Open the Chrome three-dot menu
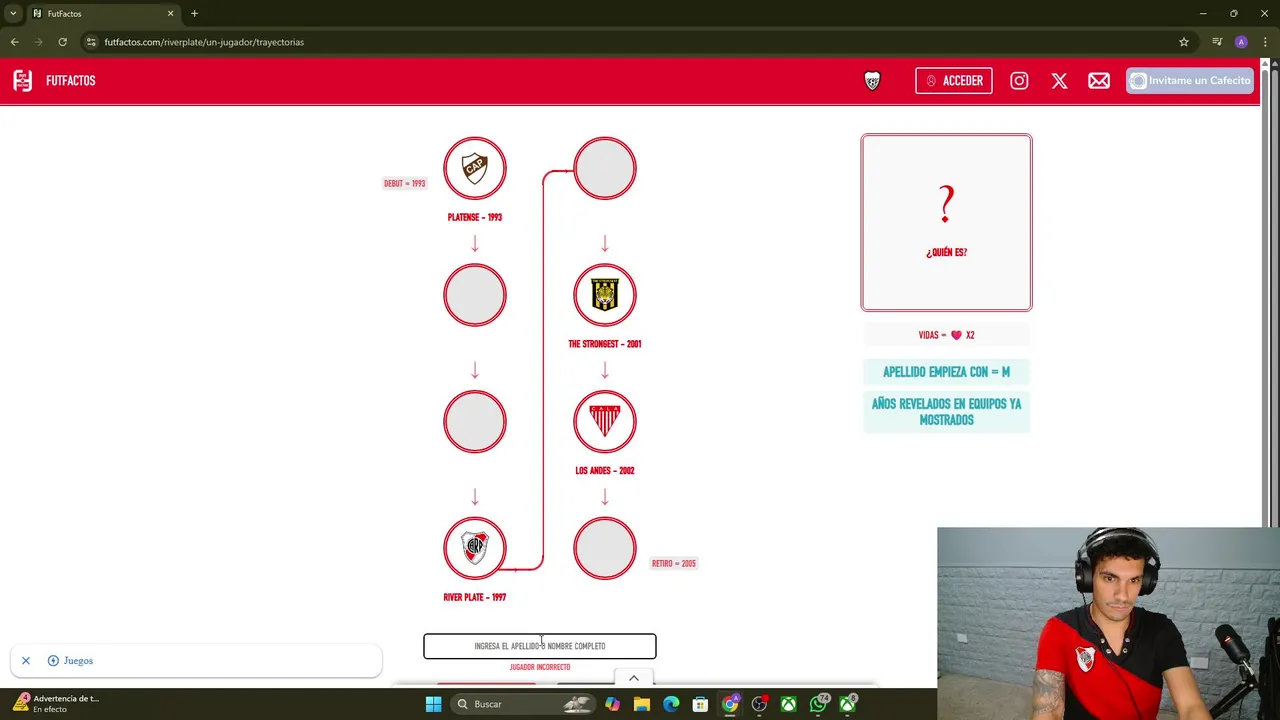Screen dimensions: 1280x720 pos(1265,42)
